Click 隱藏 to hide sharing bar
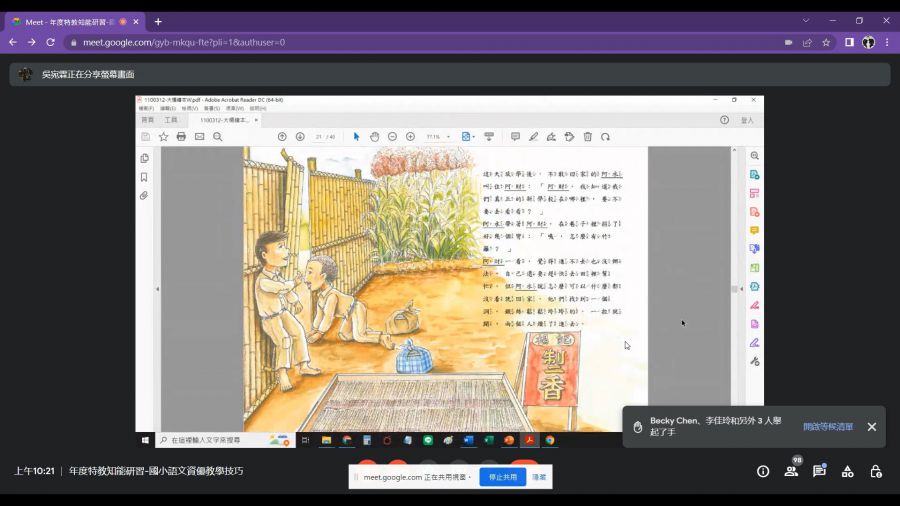Image resolution: width=900 pixels, height=506 pixels. coord(539,477)
